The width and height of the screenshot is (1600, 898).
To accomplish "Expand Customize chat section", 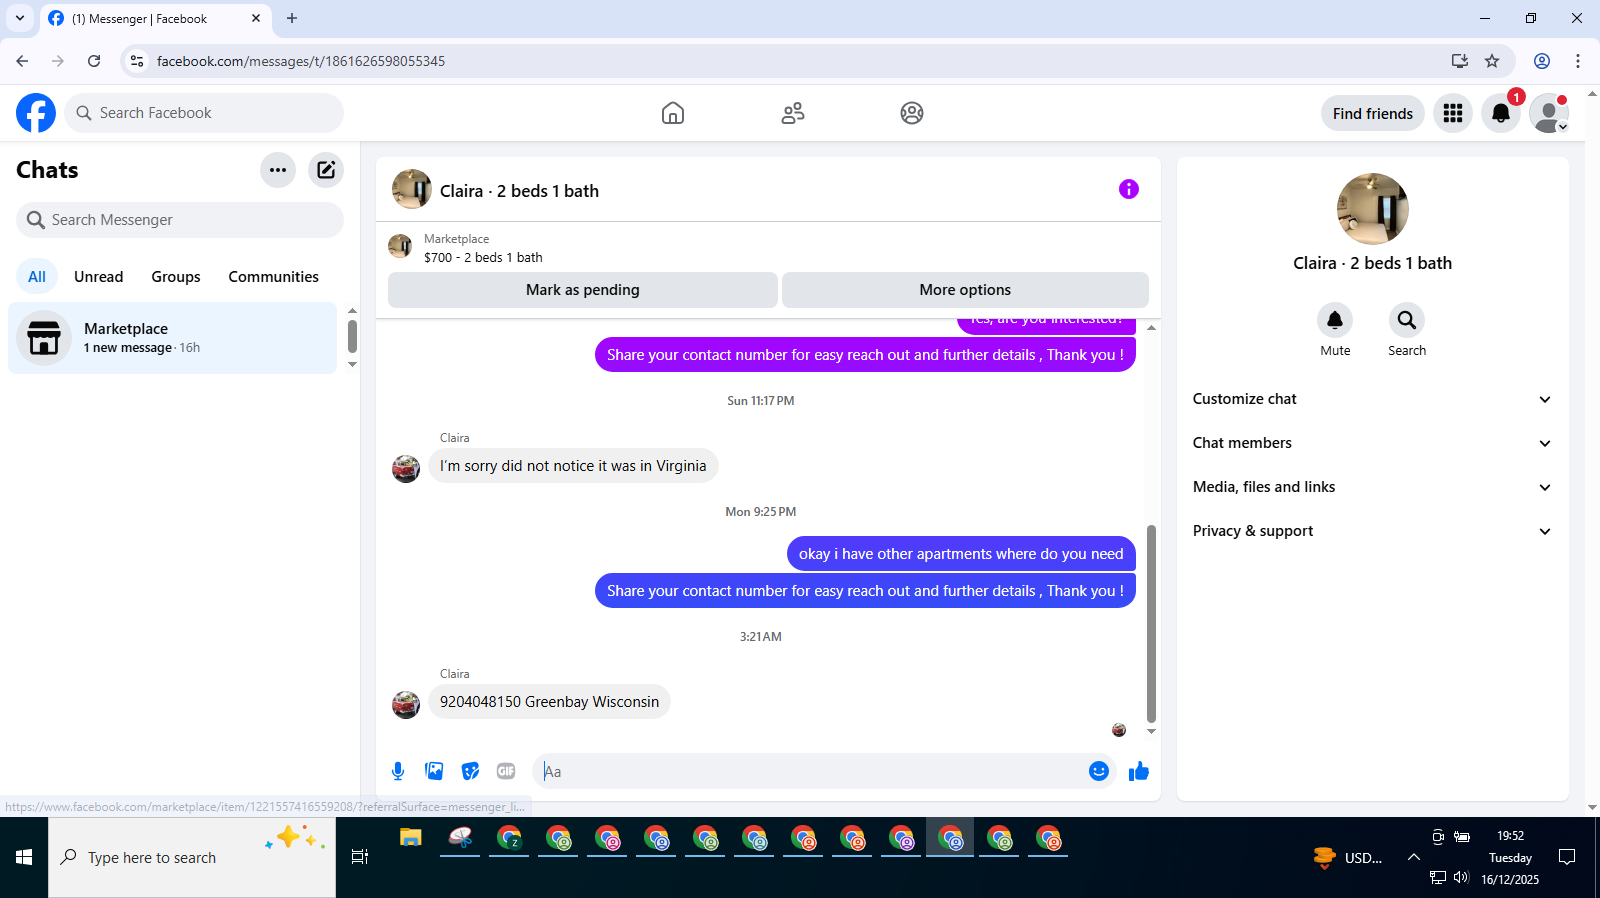I will pyautogui.click(x=1372, y=399).
